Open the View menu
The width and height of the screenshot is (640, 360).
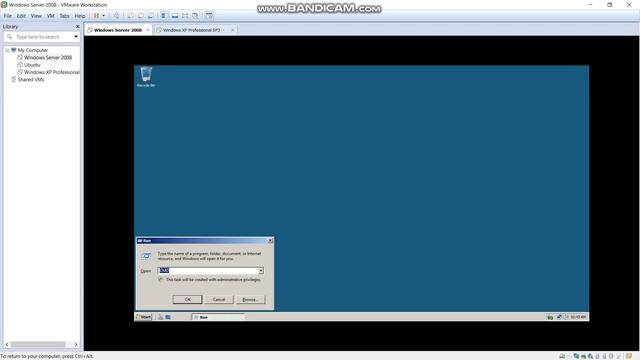click(x=36, y=16)
